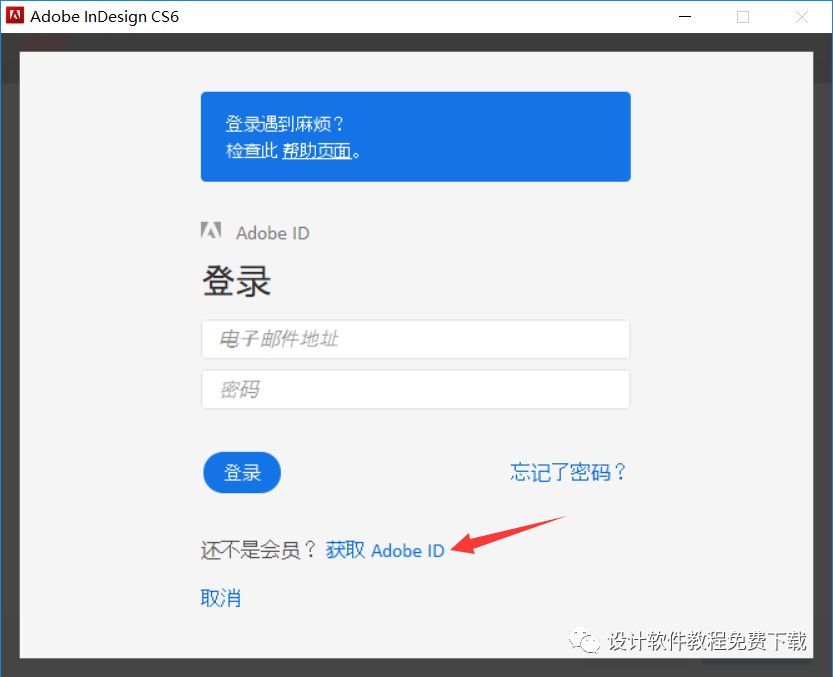Image resolution: width=833 pixels, height=677 pixels.
Task: Click the Adobe logo beside Adobe ID
Action: [x=211, y=230]
